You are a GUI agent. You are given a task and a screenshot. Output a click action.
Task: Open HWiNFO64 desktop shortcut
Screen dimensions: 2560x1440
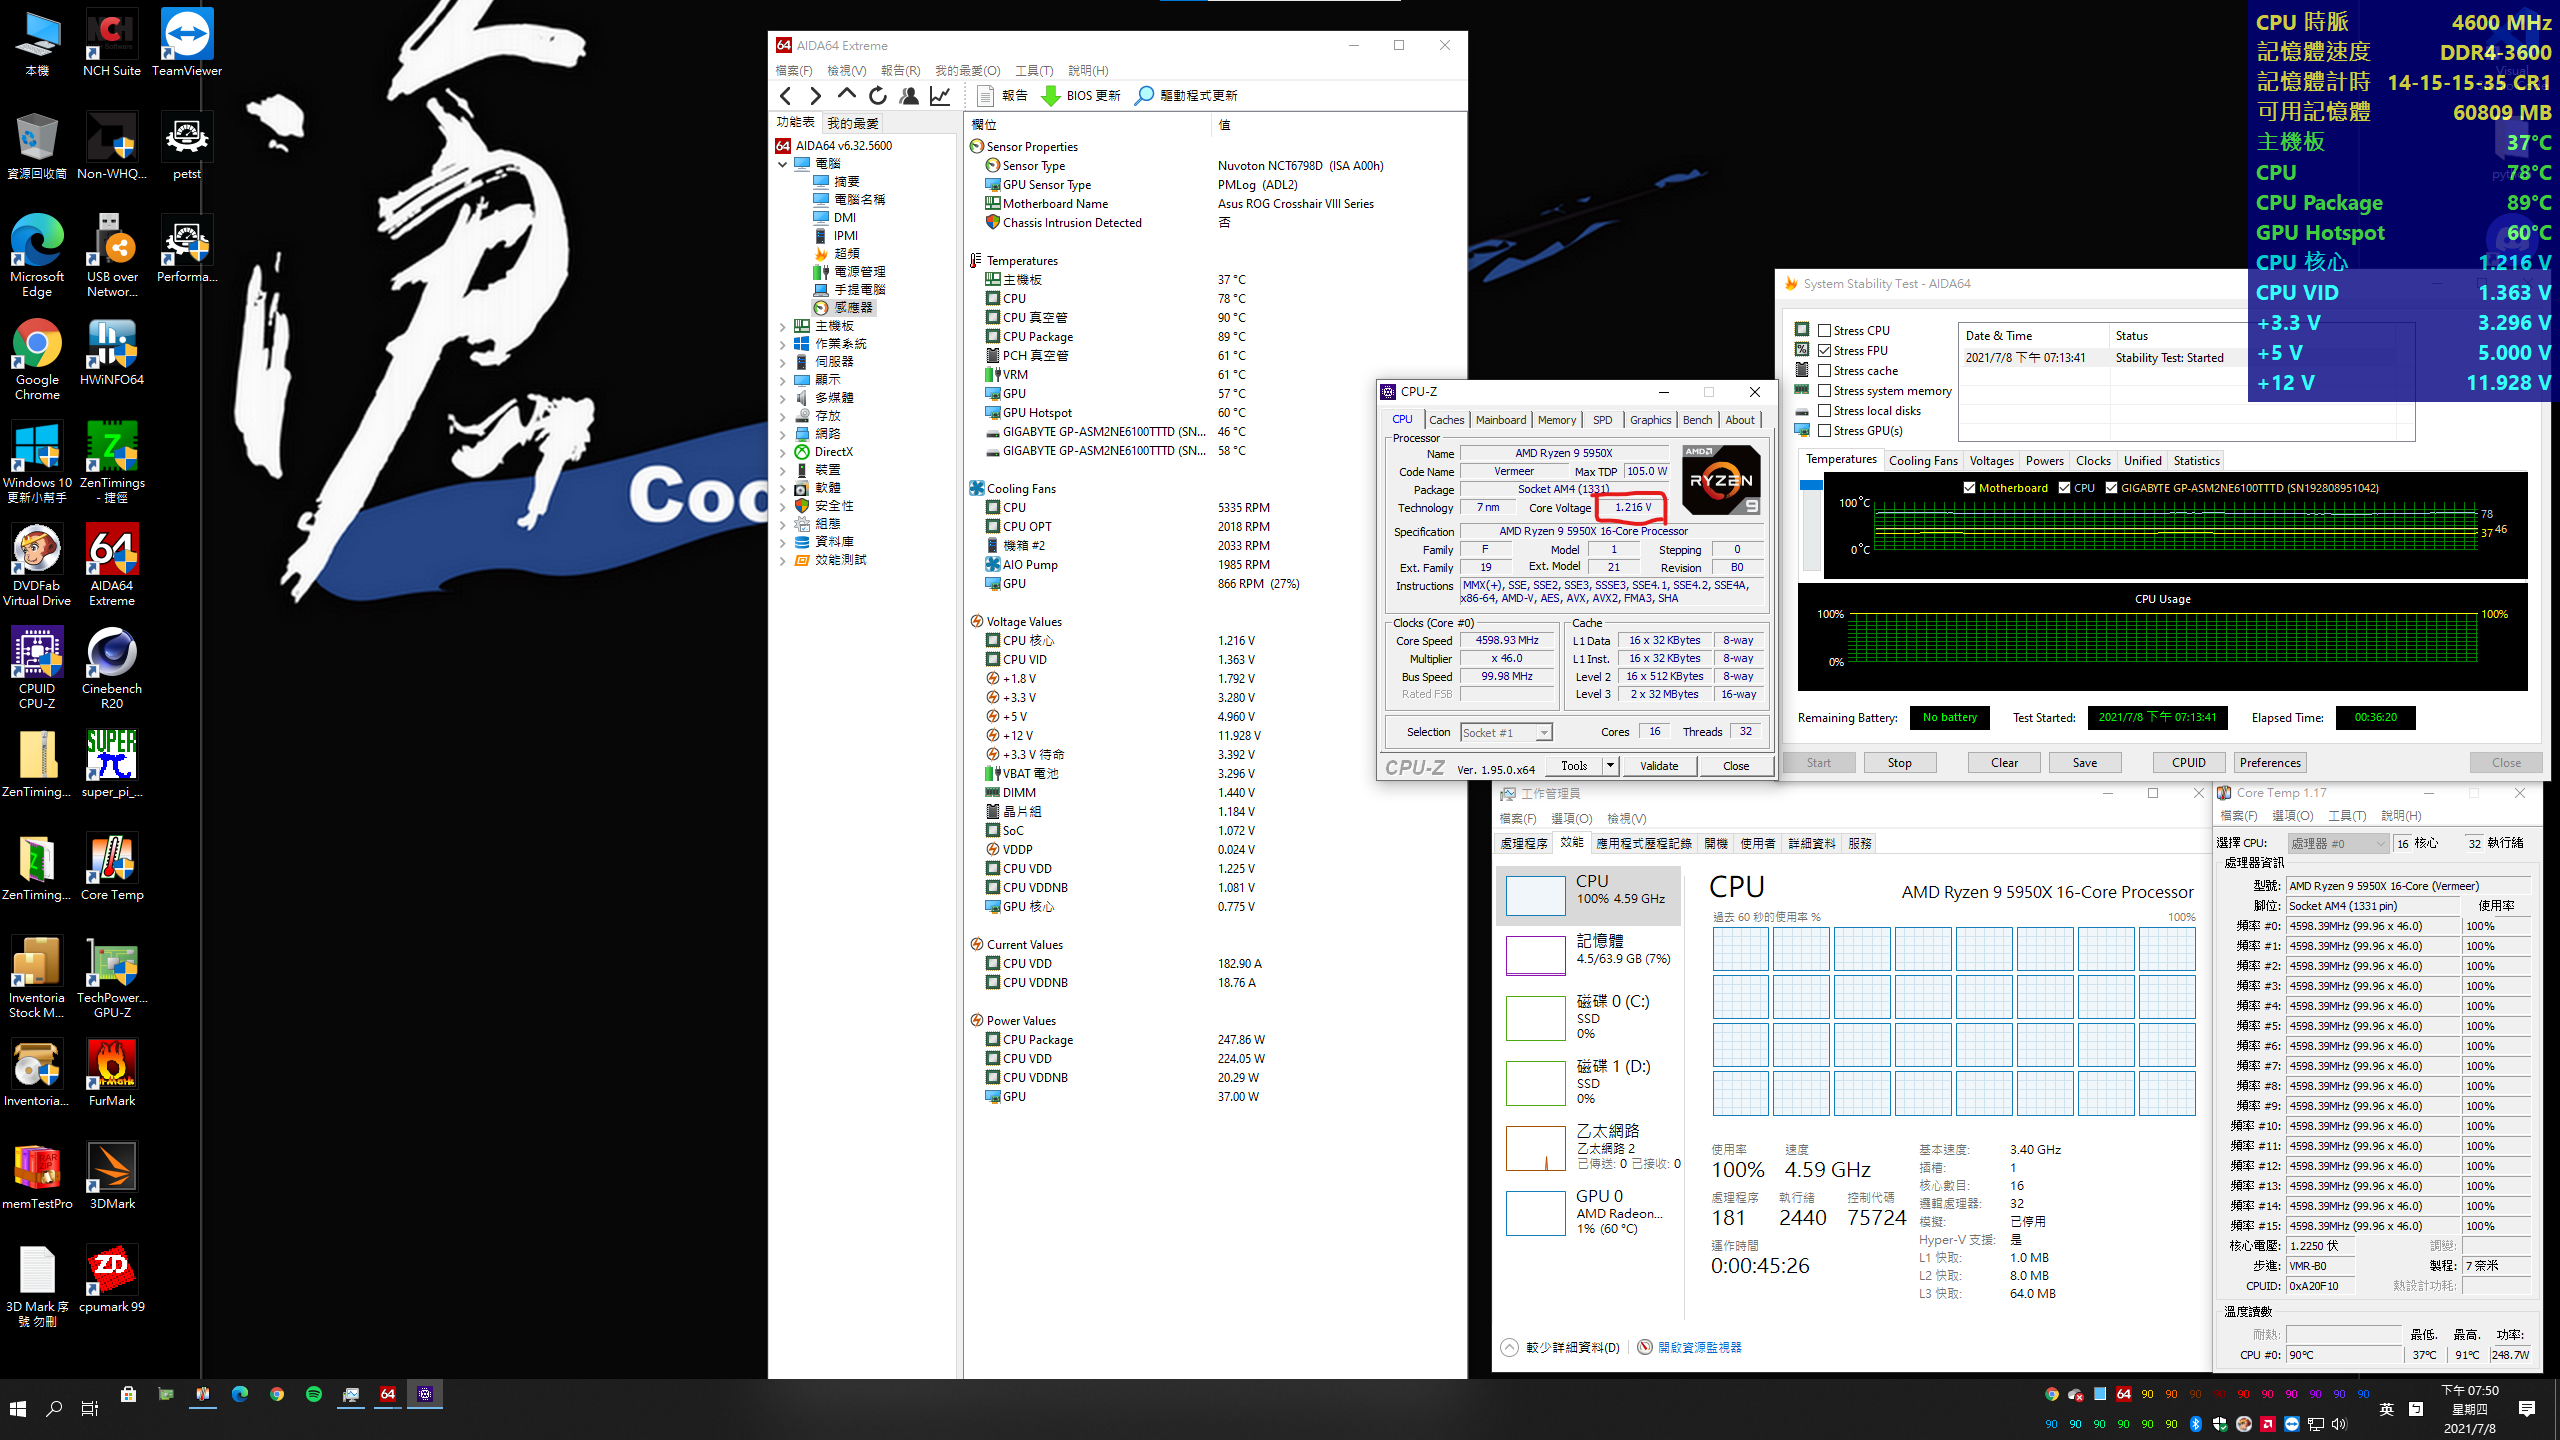[112, 353]
